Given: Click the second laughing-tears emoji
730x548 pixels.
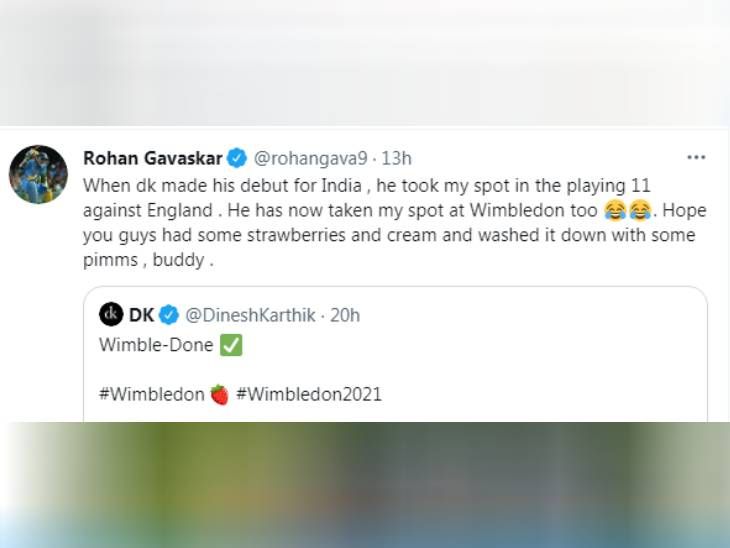Looking at the screenshot, I should pyautogui.click(x=640, y=210).
